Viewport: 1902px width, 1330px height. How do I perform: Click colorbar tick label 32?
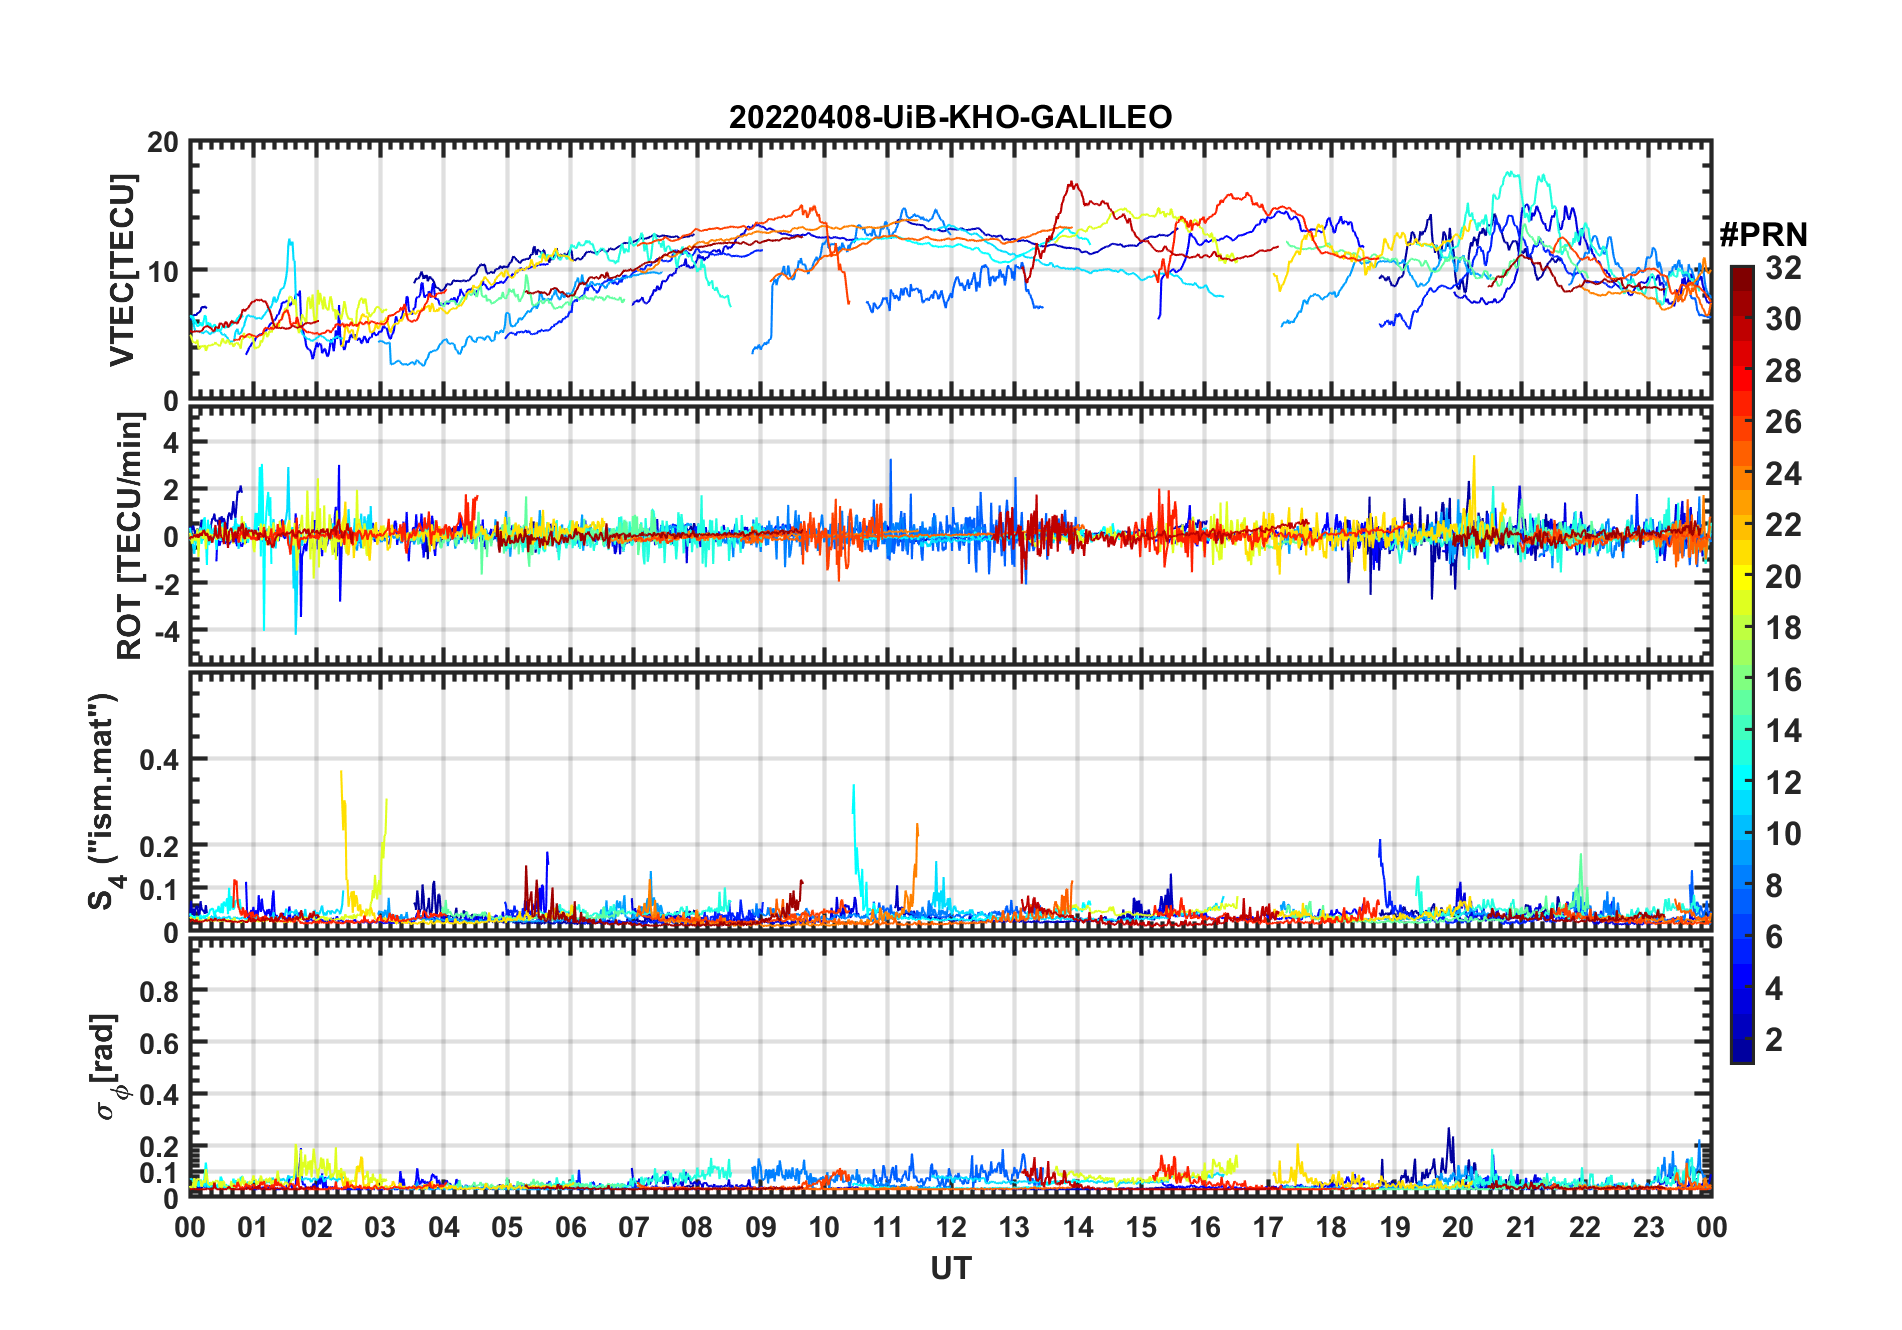(1783, 267)
